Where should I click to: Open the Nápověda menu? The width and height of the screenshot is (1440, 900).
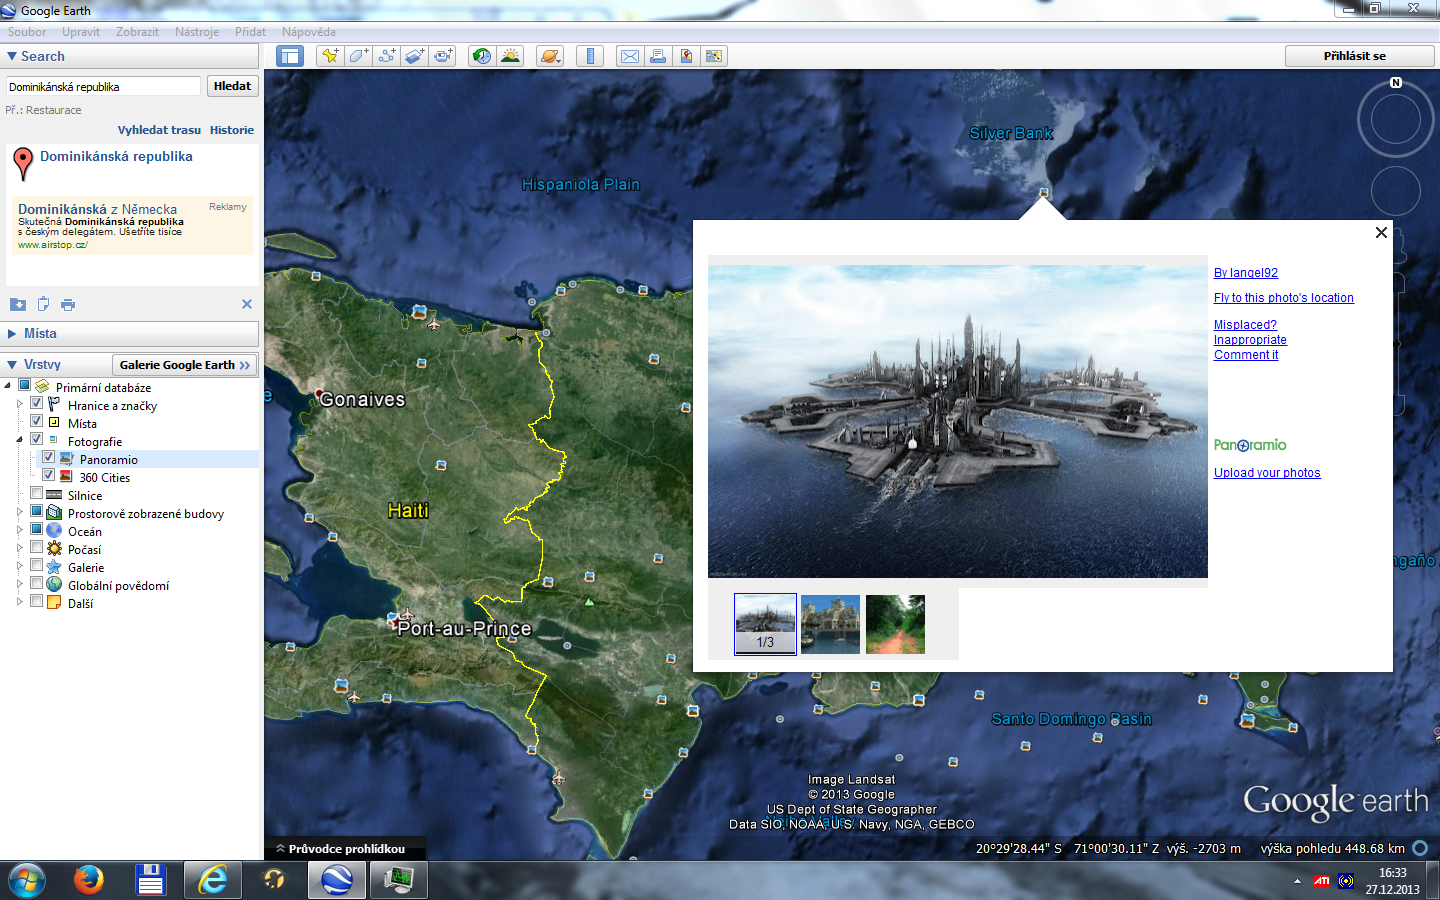click(309, 32)
